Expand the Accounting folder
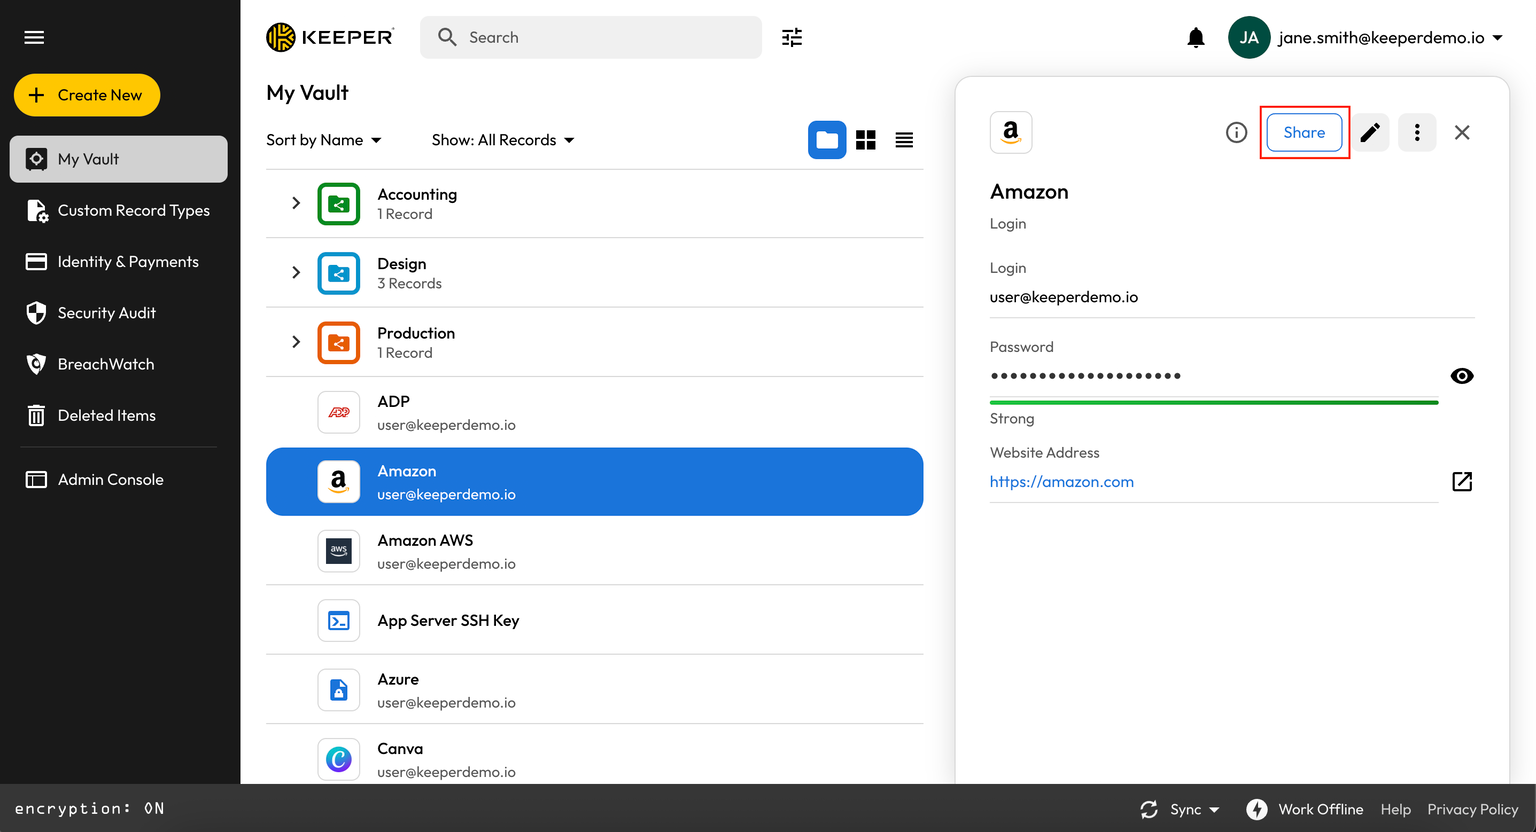Viewport: 1536px width, 832px height. pyautogui.click(x=295, y=203)
